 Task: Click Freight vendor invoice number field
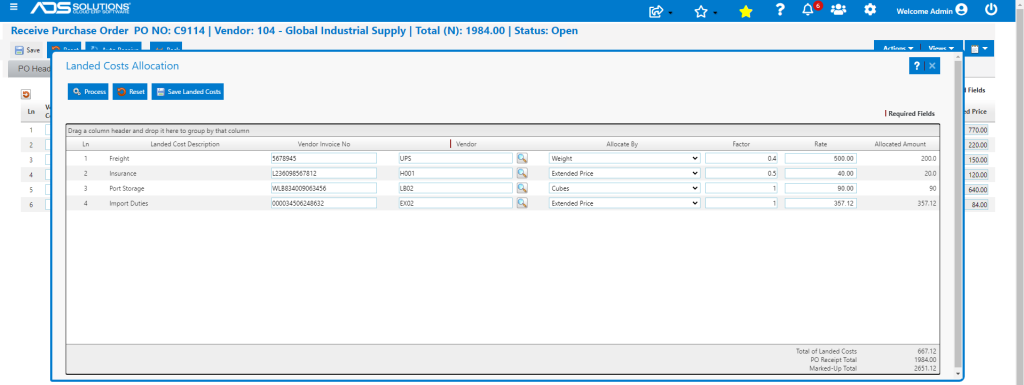click(324, 158)
